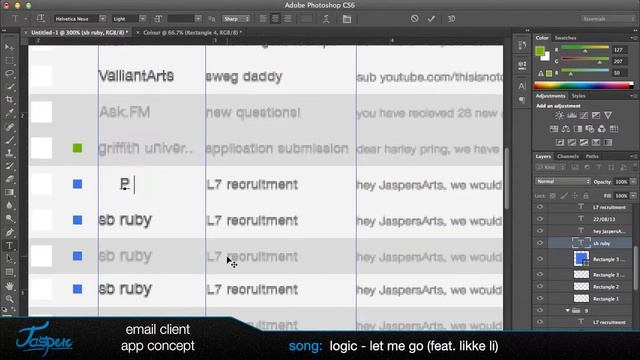Open the Character and Paragraph panels

coord(347,19)
